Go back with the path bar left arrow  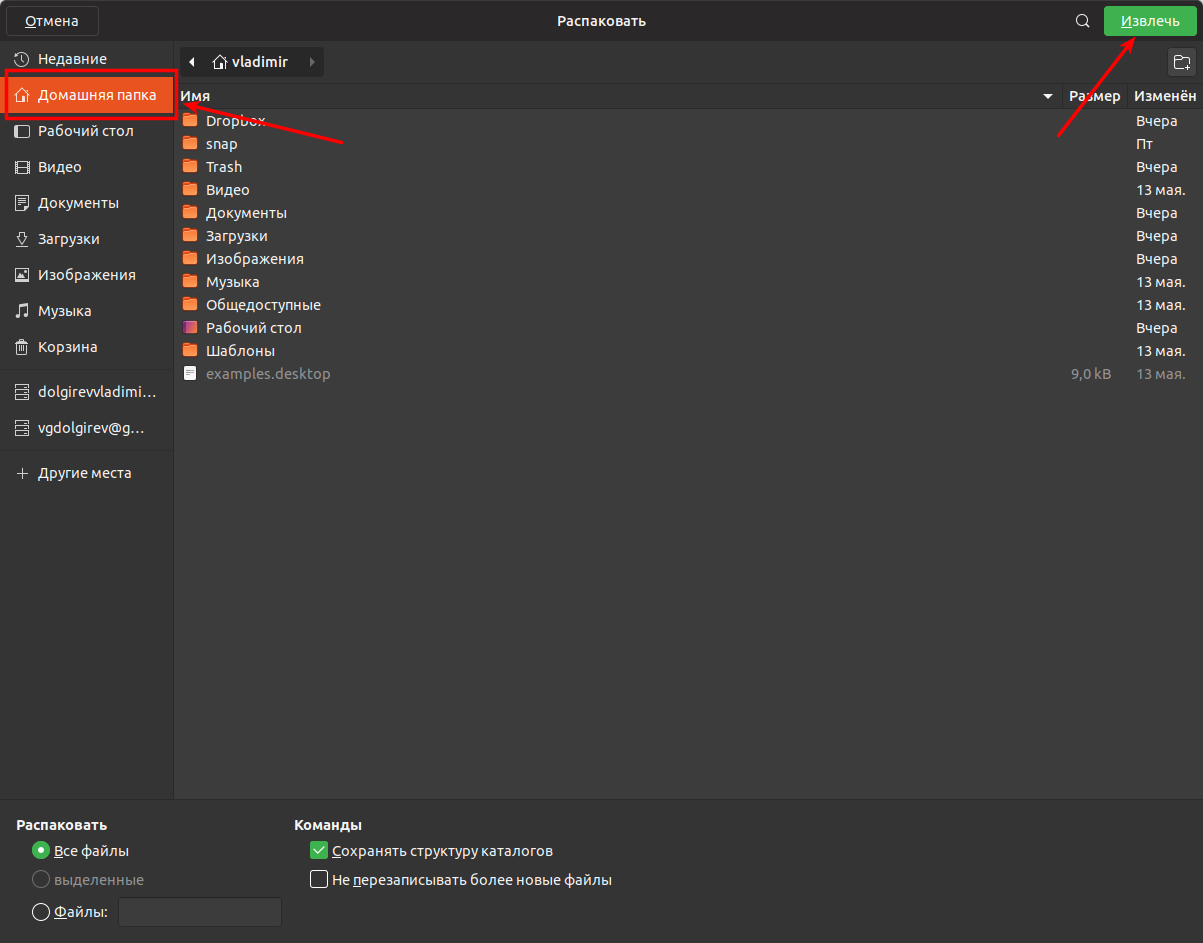tap(191, 62)
